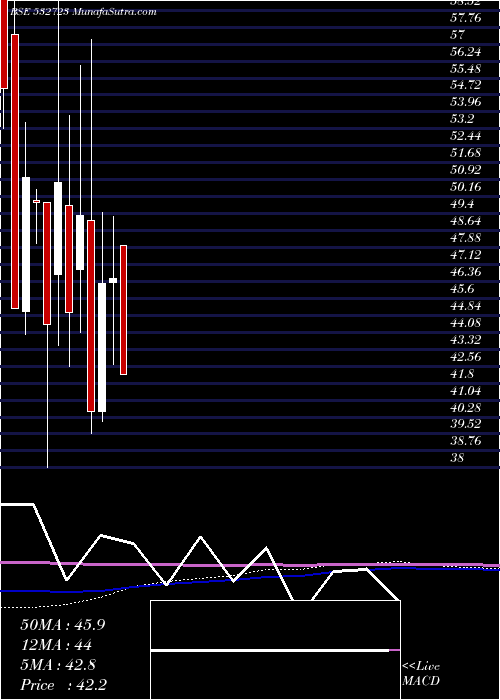Click the <<Live MACD label
Viewport: 500px width, 700px height.
tap(421, 674)
